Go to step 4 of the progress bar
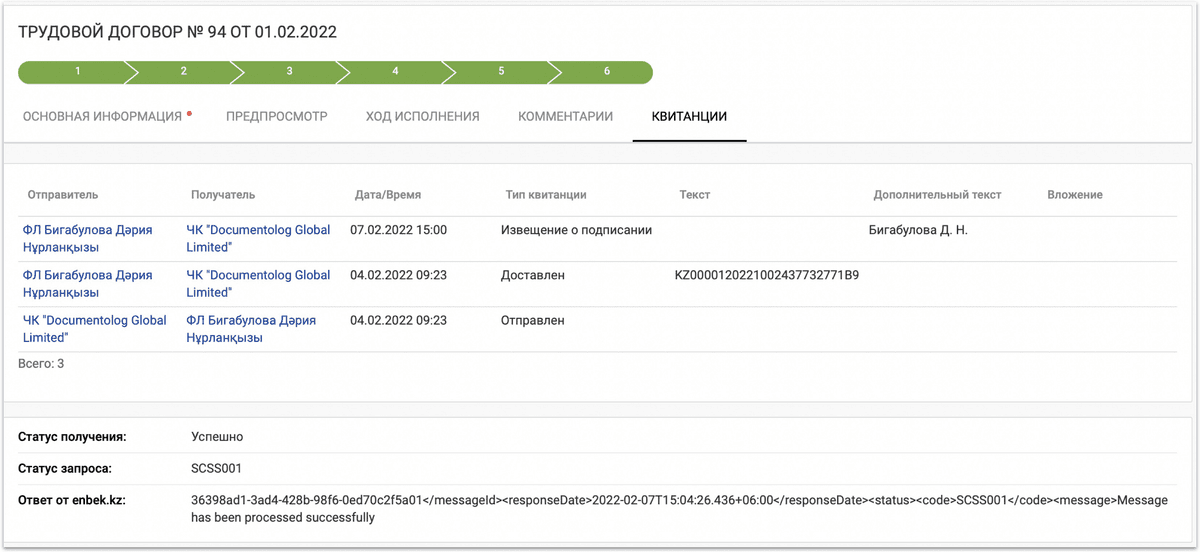The width and height of the screenshot is (1200, 552). pyautogui.click(x=395, y=72)
